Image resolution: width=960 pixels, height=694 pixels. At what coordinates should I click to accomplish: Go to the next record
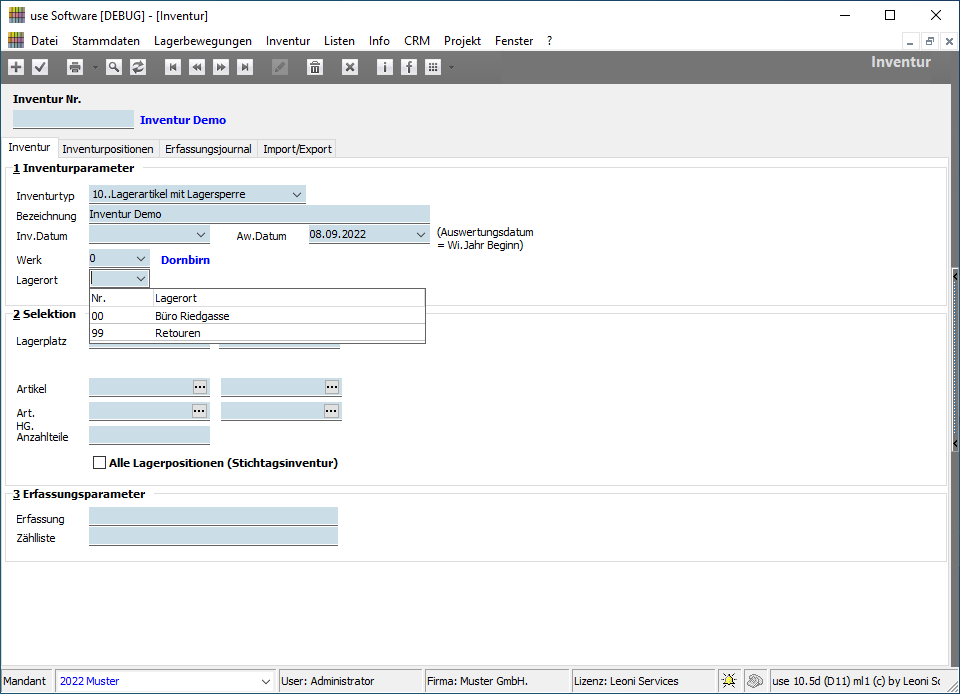point(221,67)
